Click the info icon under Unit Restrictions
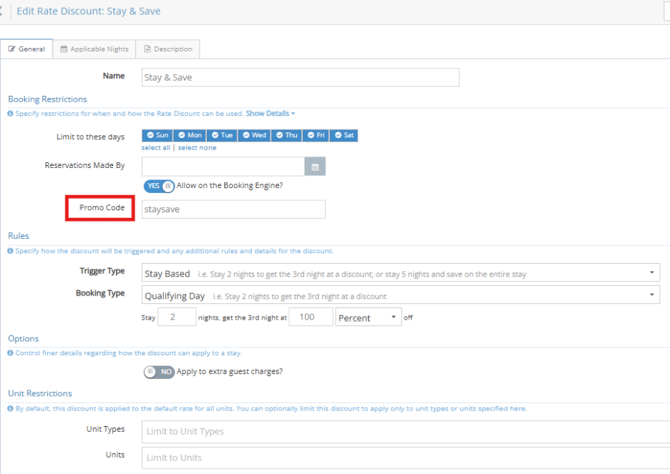The width and height of the screenshot is (670, 474). 11,408
